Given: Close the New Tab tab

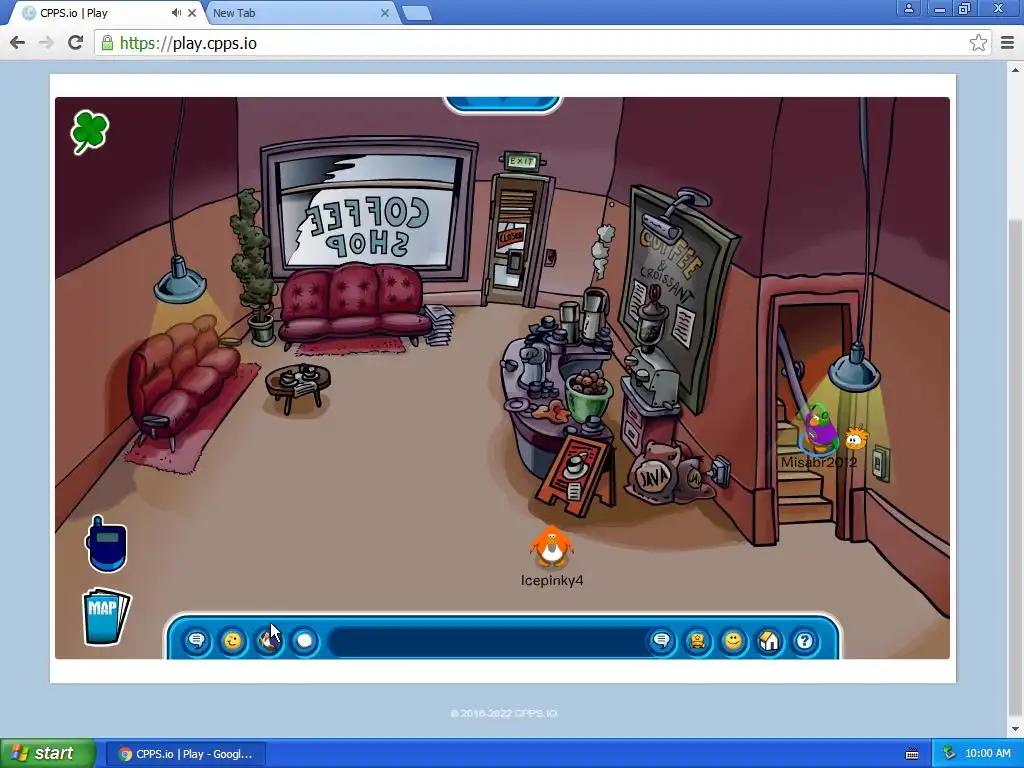Looking at the screenshot, I should [x=385, y=12].
